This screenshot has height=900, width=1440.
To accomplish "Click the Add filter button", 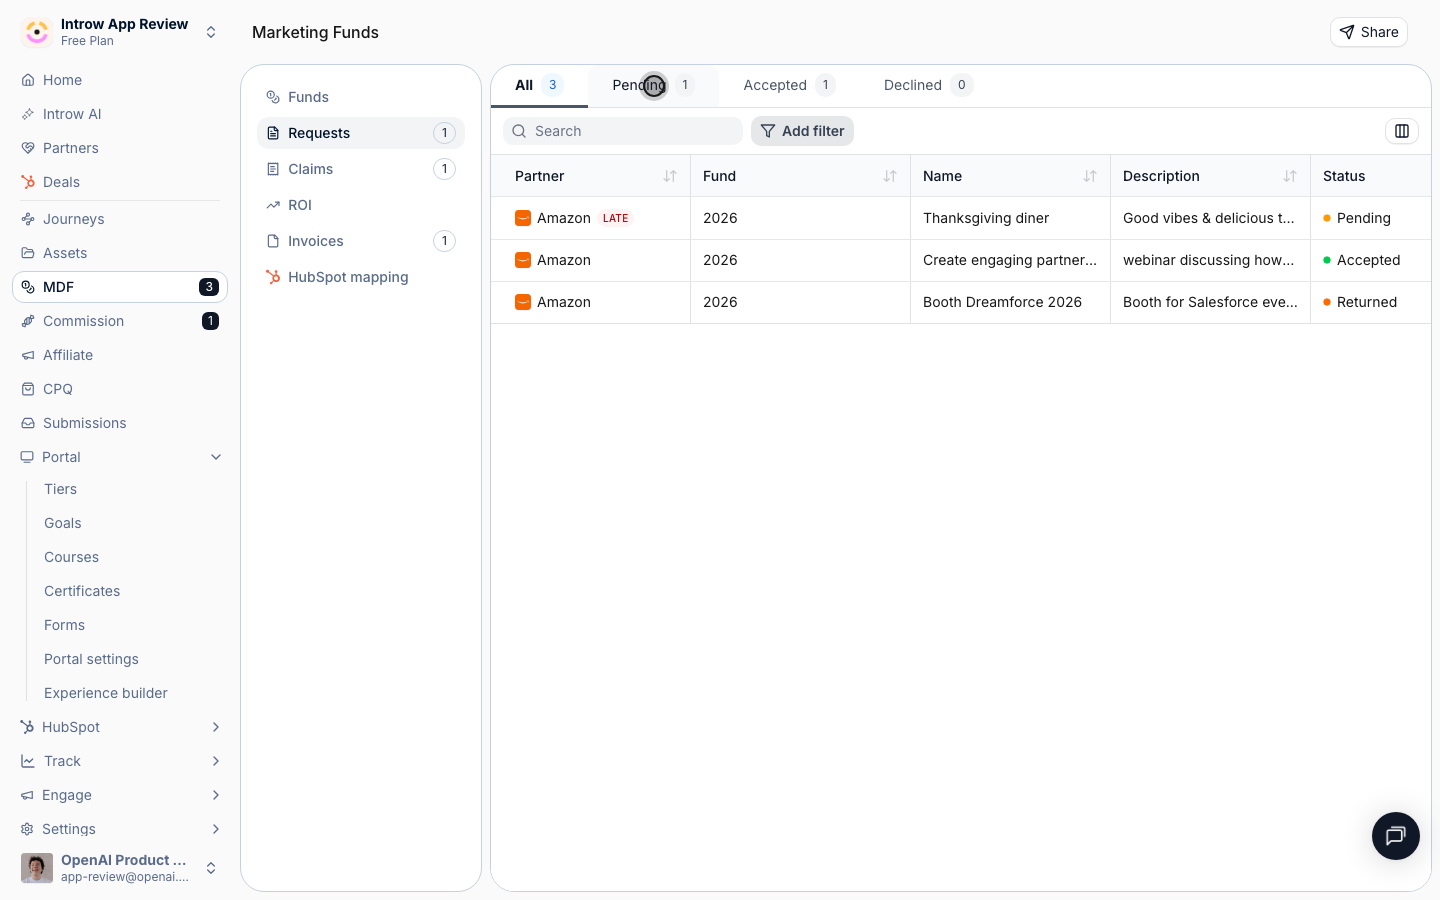I will coord(802,131).
